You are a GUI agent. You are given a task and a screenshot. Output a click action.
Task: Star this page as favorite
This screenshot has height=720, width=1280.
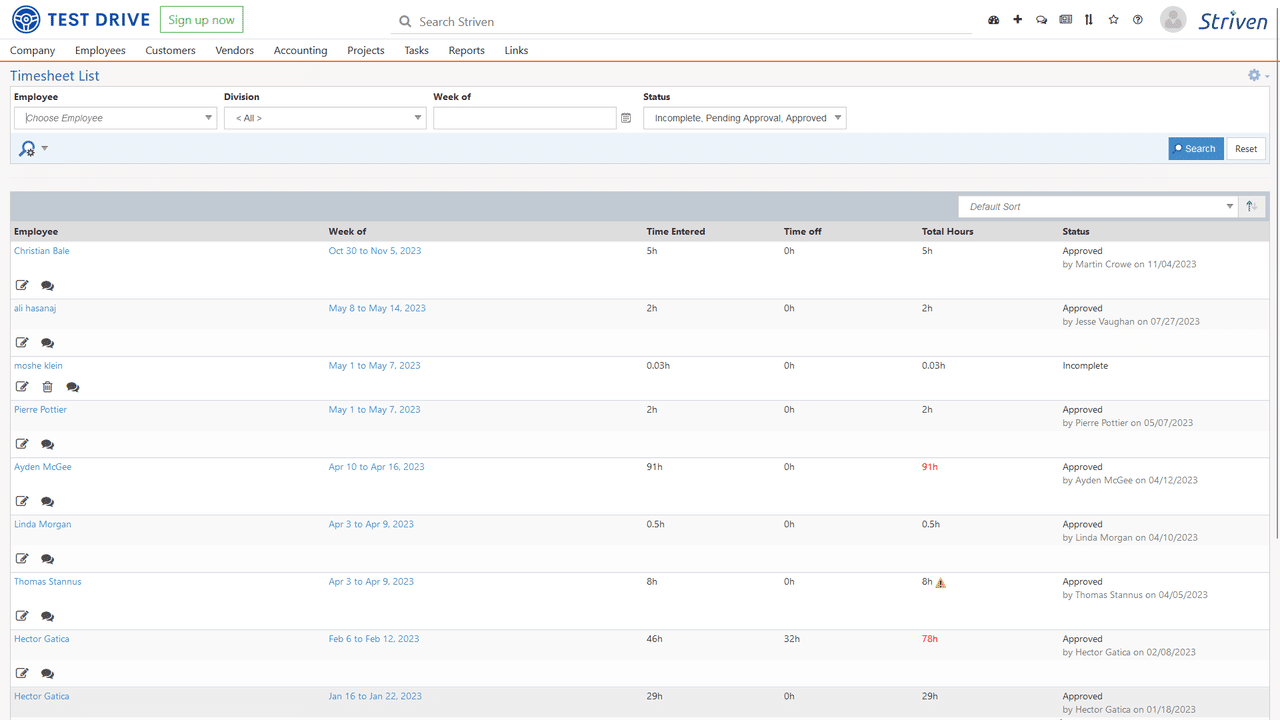[1113, 19]
